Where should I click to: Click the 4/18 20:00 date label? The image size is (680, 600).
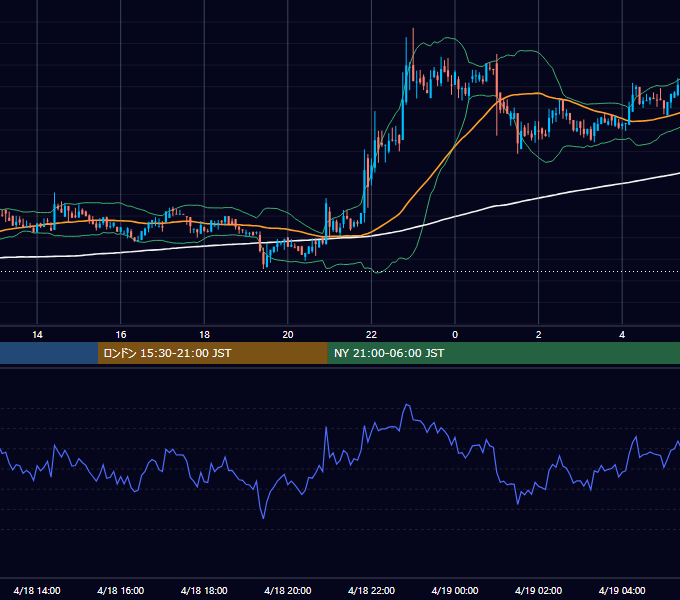(x=288, y=590)
